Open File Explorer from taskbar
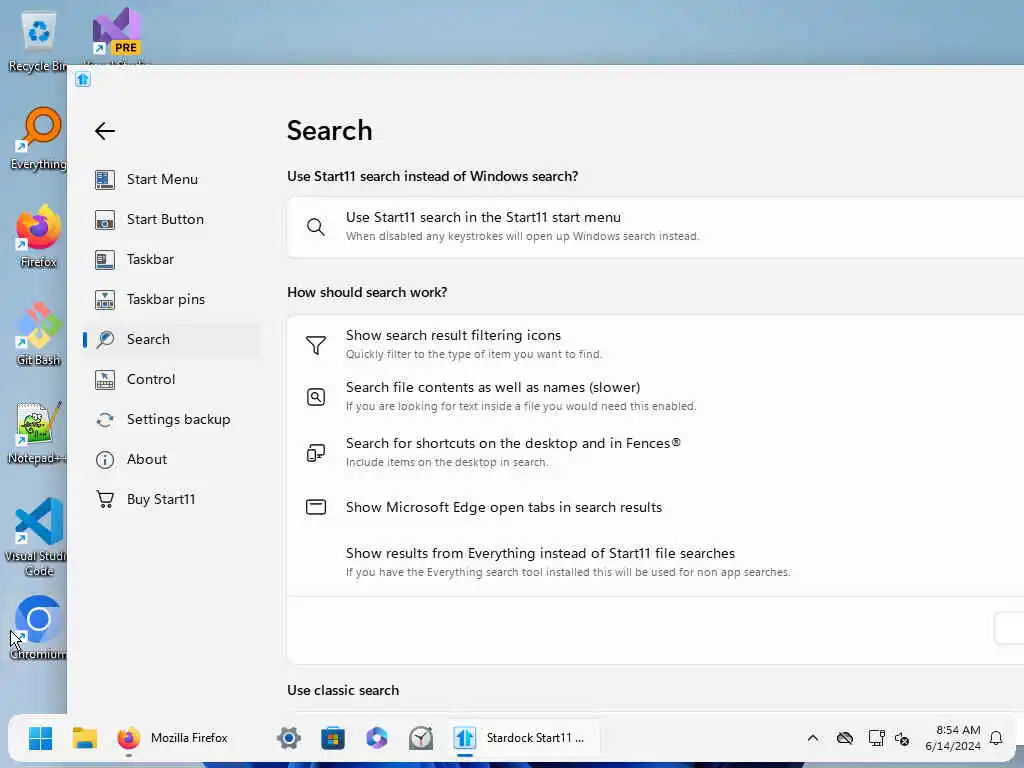Screen dimensions: 1024x768 pyautogui.click(x=85, y=739)
